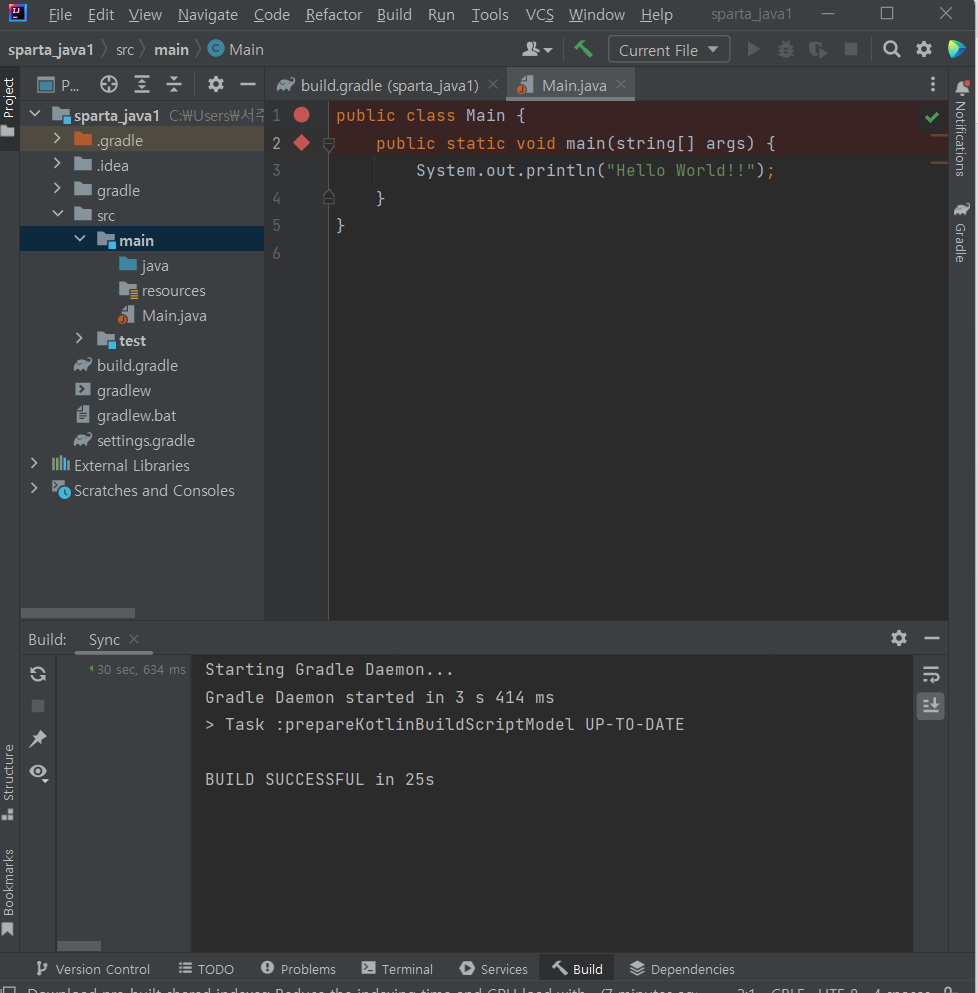Open Structure side panel
This screenshot has width=978, height=993.
click(x=9, y=782)
